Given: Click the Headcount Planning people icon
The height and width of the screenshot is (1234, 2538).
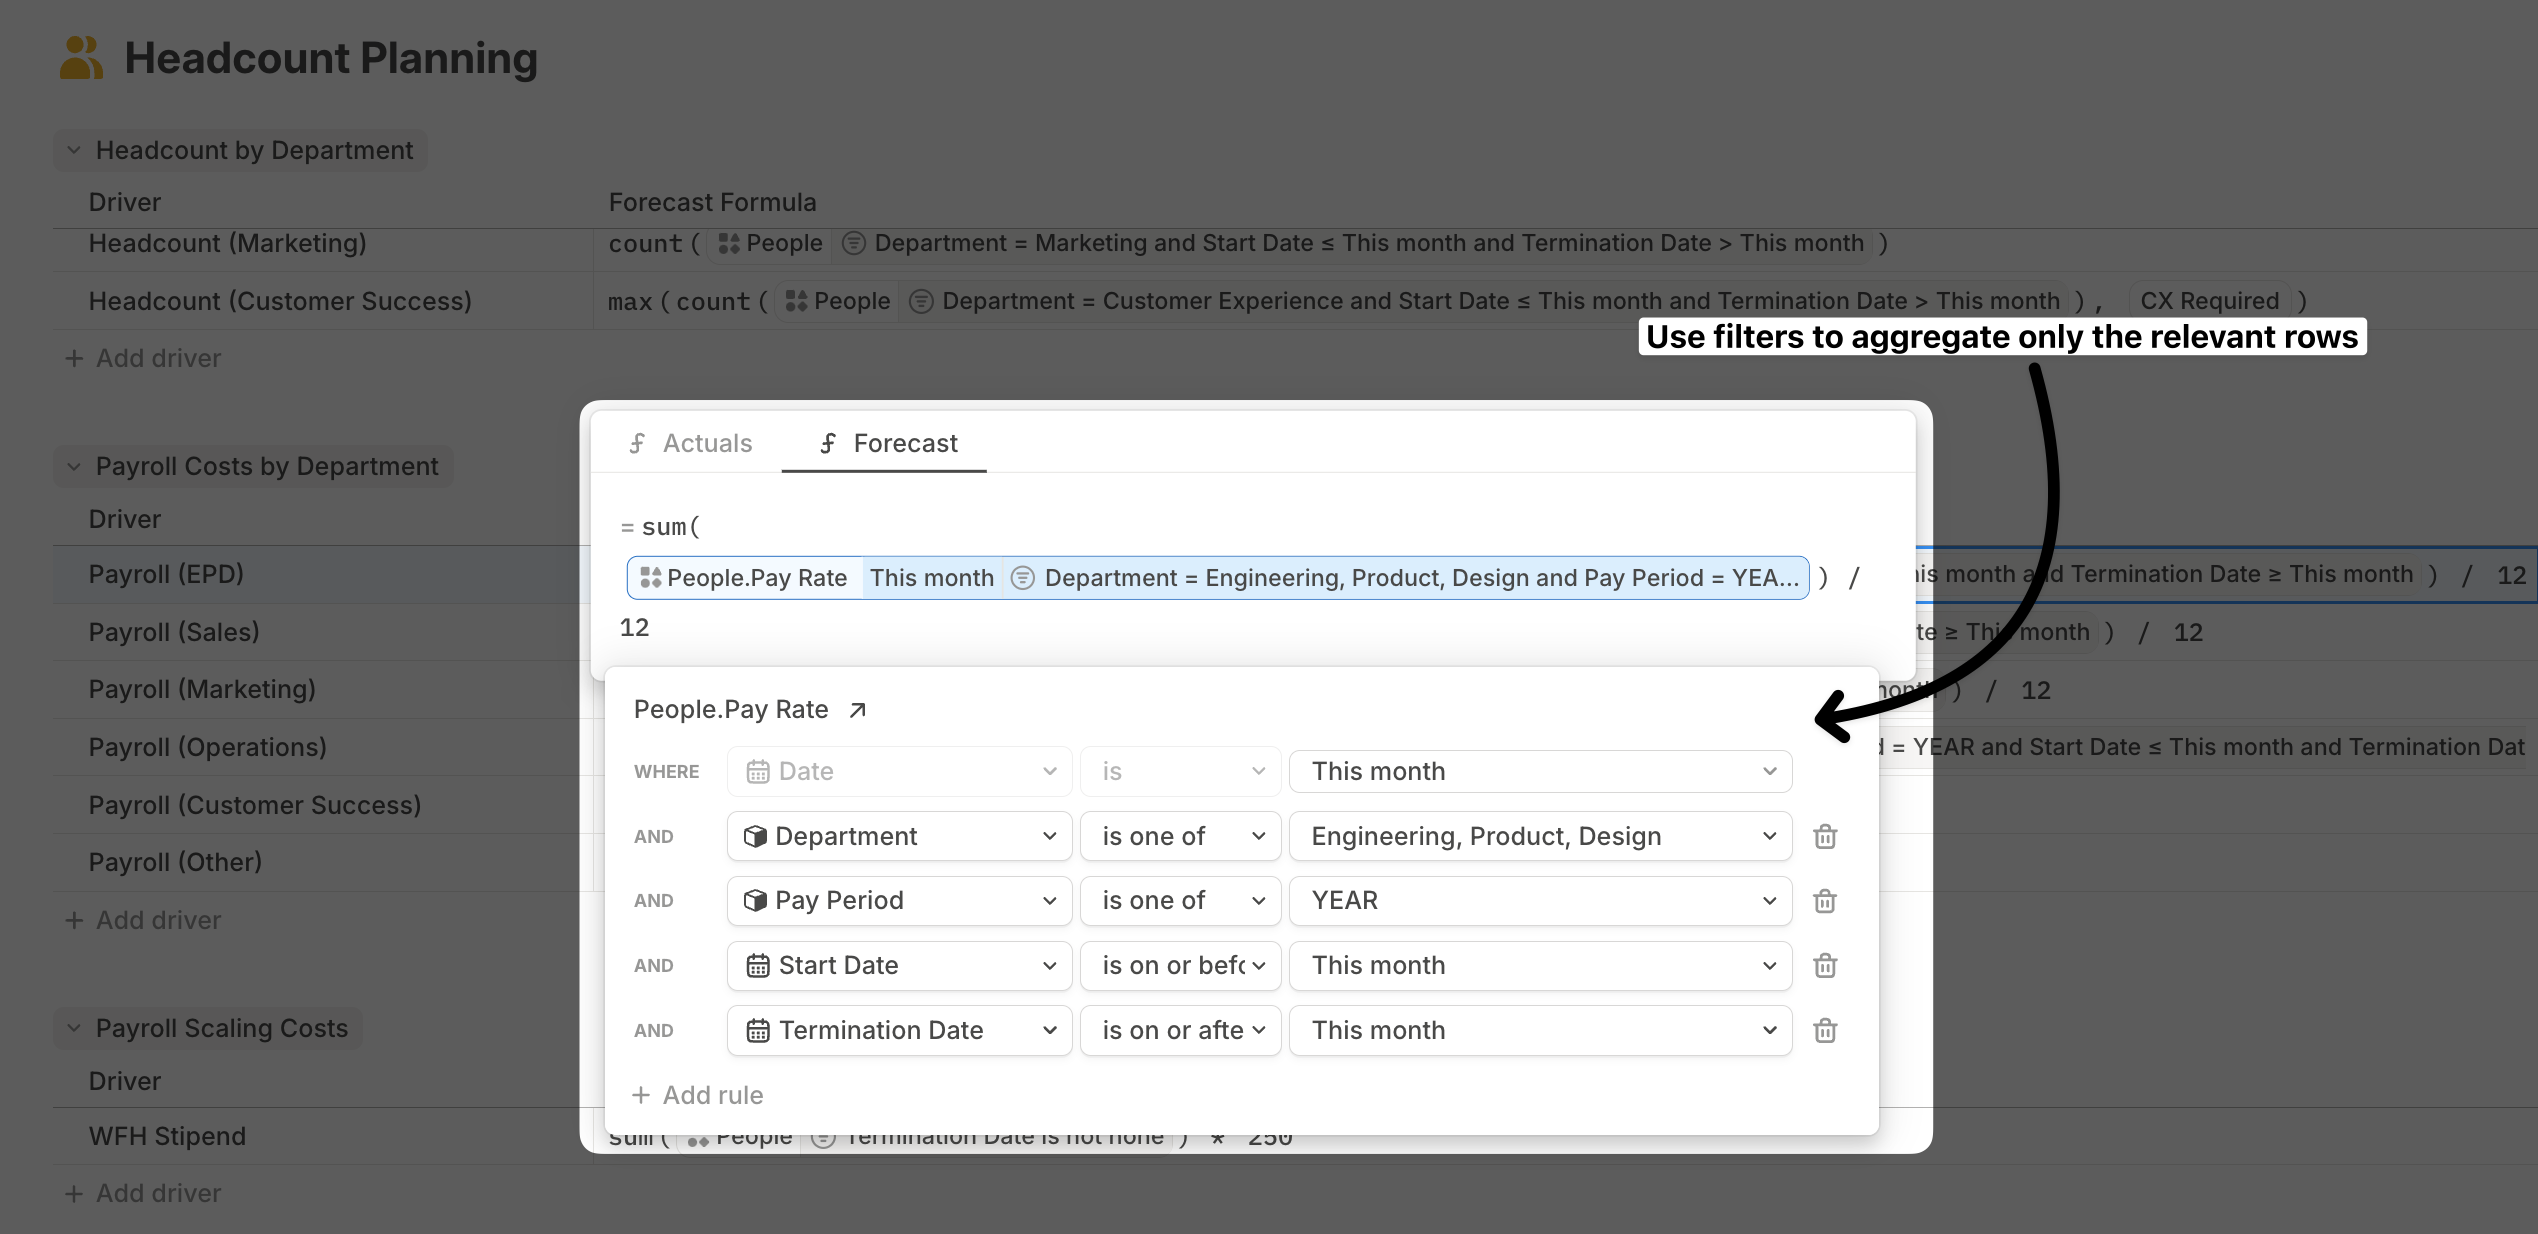Looking at the screenshot, I should 80,58.
